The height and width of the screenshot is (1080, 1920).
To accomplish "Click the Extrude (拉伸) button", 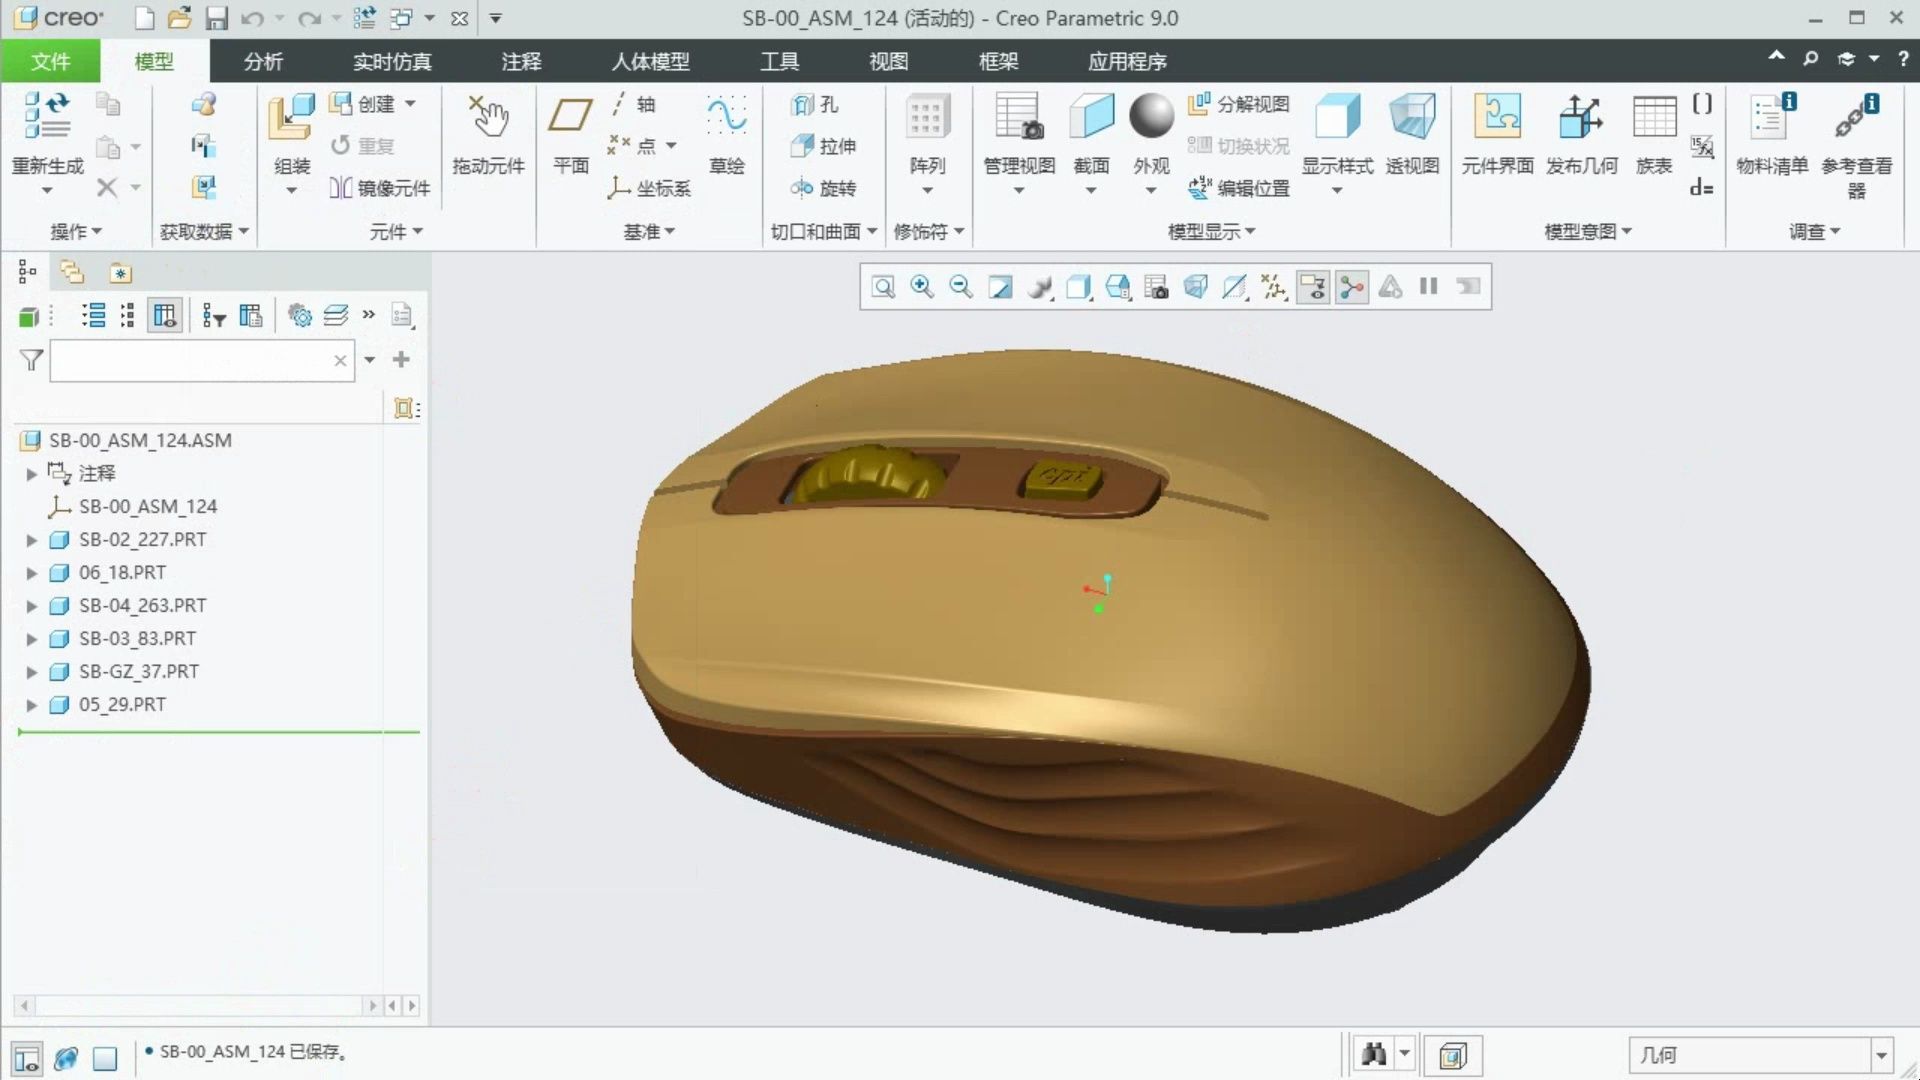I will 824,146.
